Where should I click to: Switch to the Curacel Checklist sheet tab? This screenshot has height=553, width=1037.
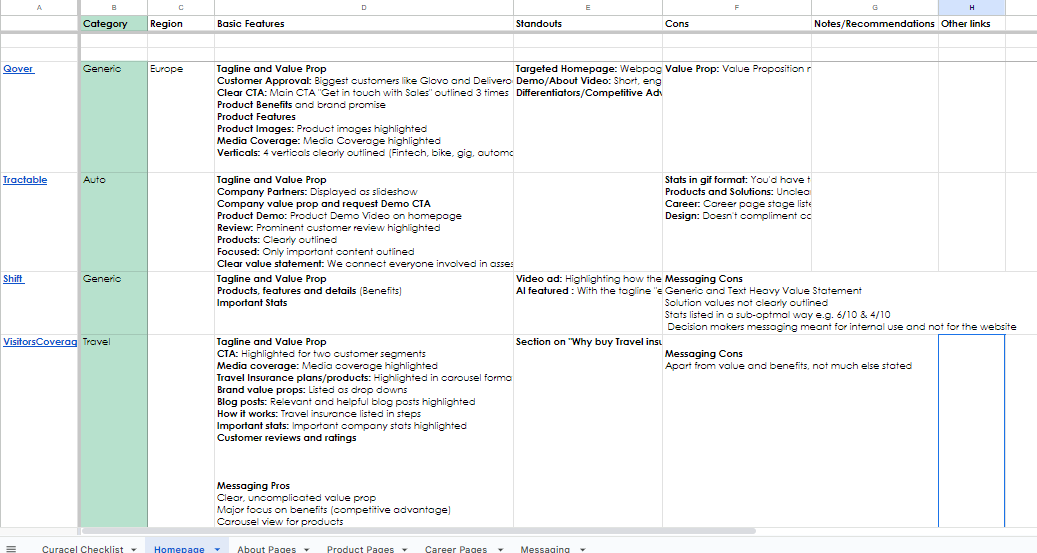(82, 548)
